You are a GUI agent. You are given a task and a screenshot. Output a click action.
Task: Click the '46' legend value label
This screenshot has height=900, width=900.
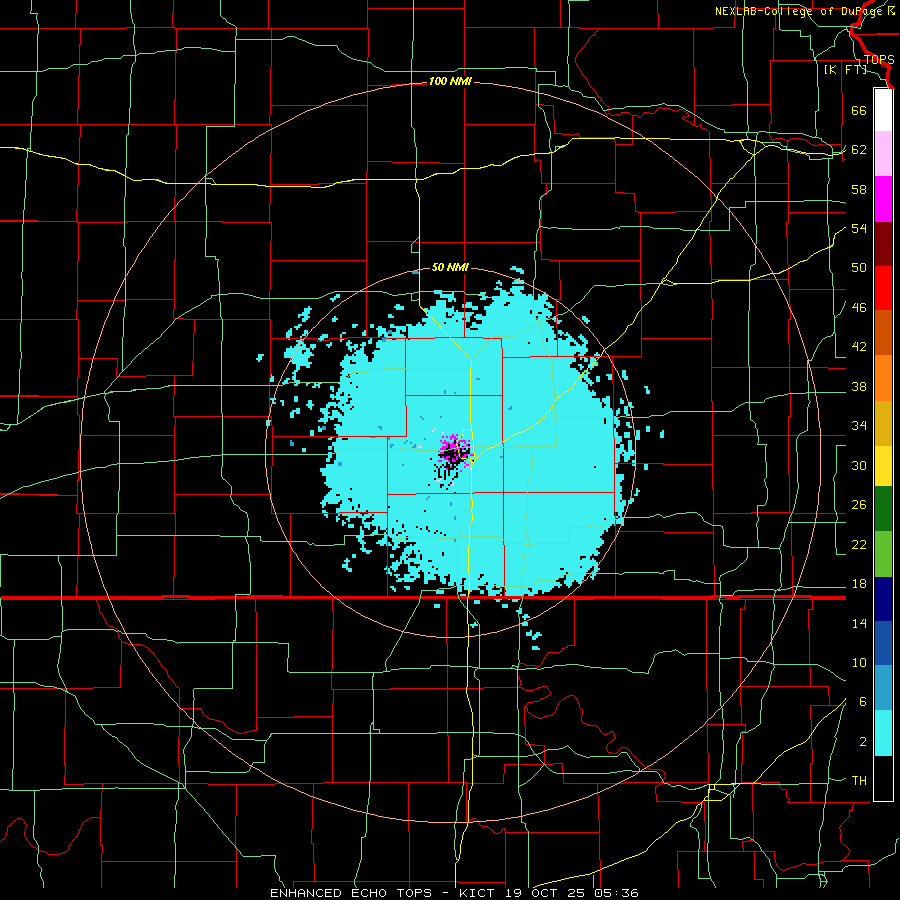[x=859, y=308]
